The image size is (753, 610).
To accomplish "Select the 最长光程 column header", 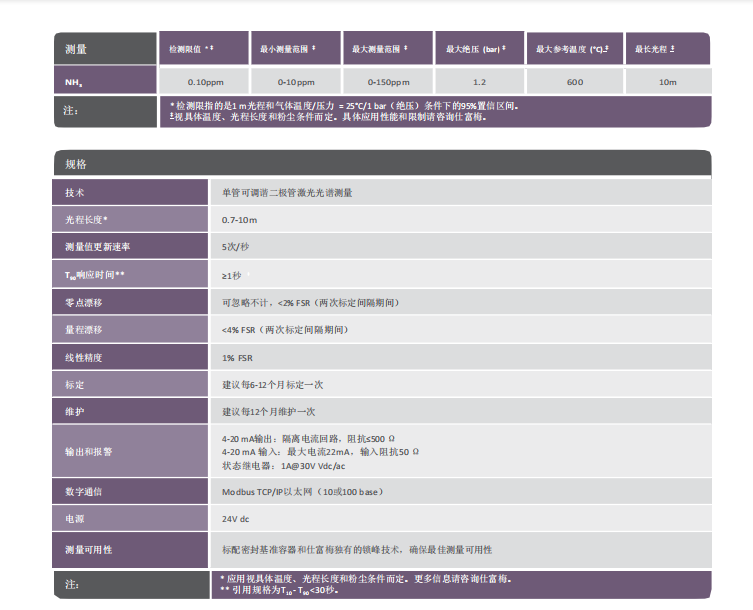I will [x=667, y=48].
